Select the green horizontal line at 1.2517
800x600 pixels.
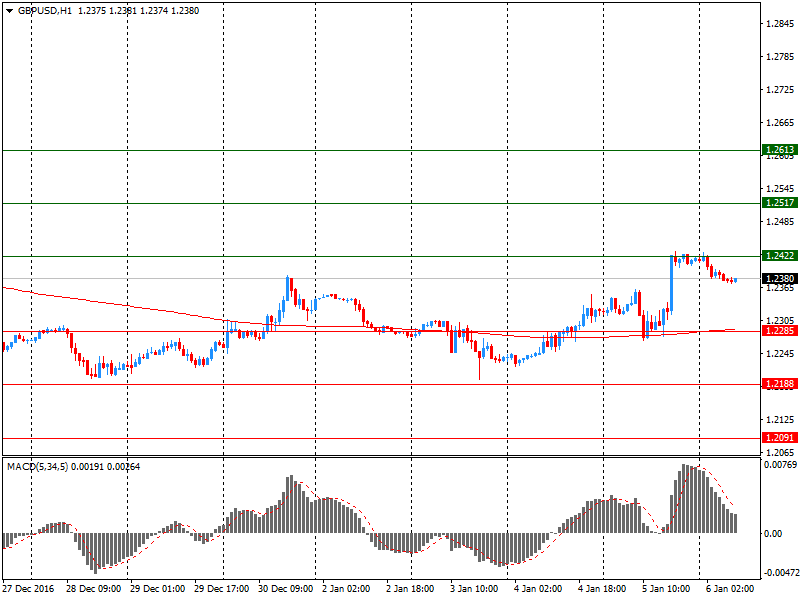click(x=382, y=204)
